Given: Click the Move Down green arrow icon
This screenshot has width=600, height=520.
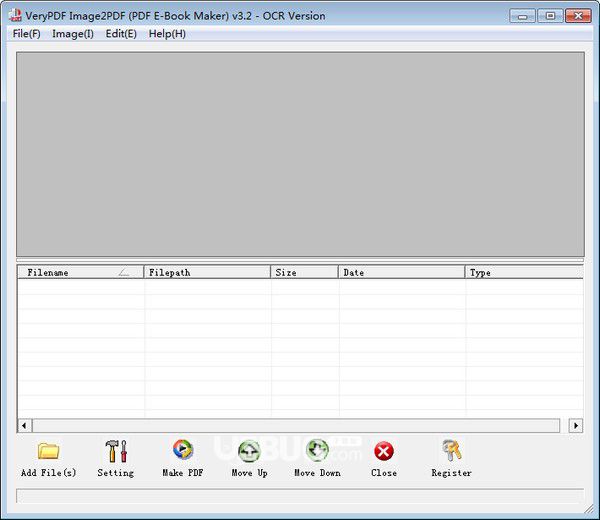Looking at the screenshot, I should [x=317, y=450].
